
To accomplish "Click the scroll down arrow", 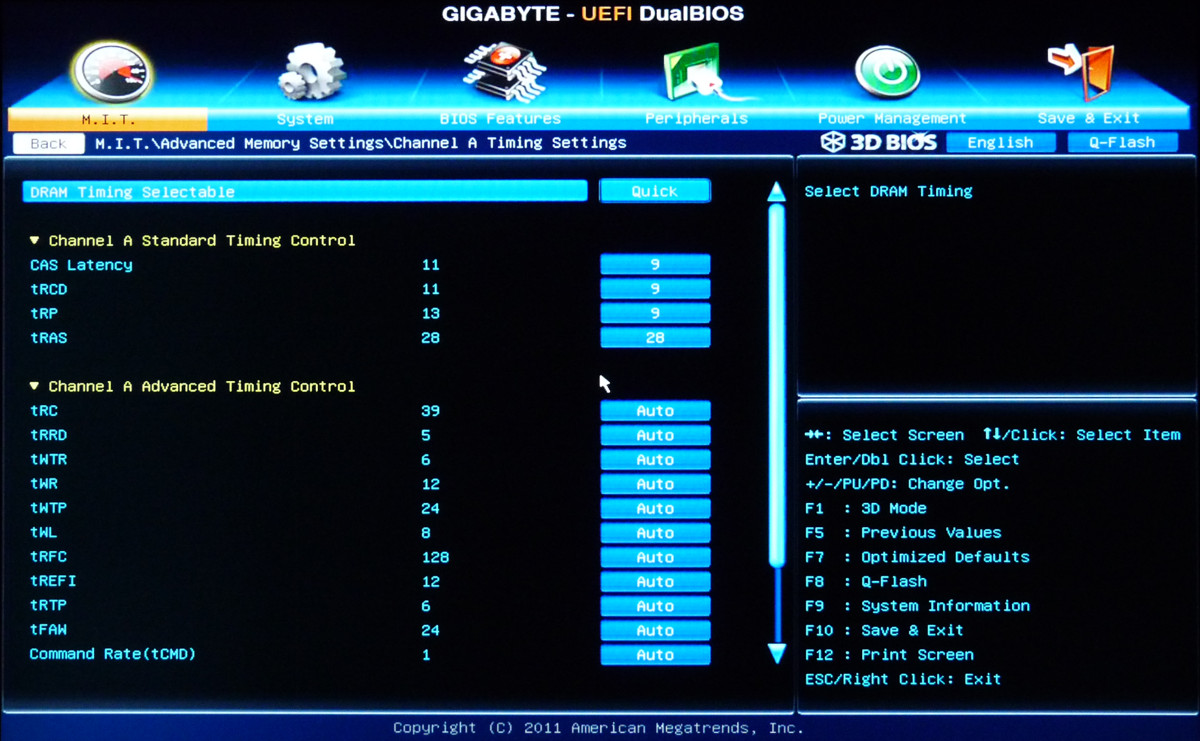I will (x=776, y=654).
